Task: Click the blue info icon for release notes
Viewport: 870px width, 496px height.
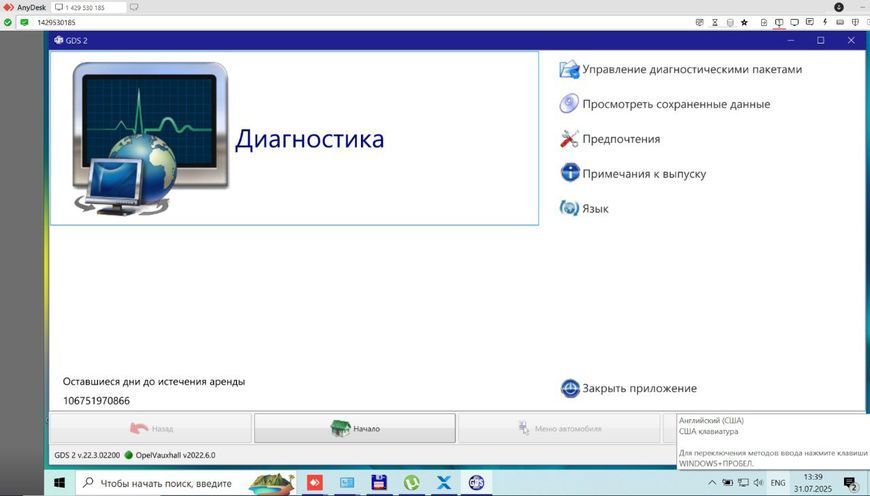Action: click(570, 173)
